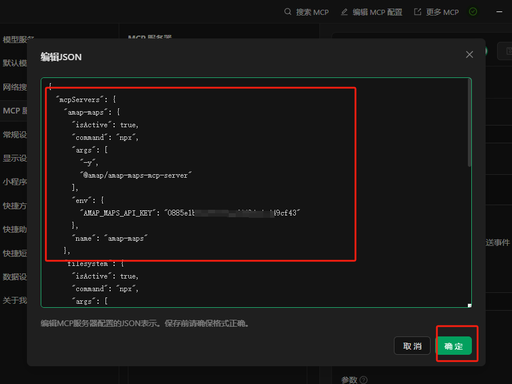Click the pencil edit icon

click(344, 12)
